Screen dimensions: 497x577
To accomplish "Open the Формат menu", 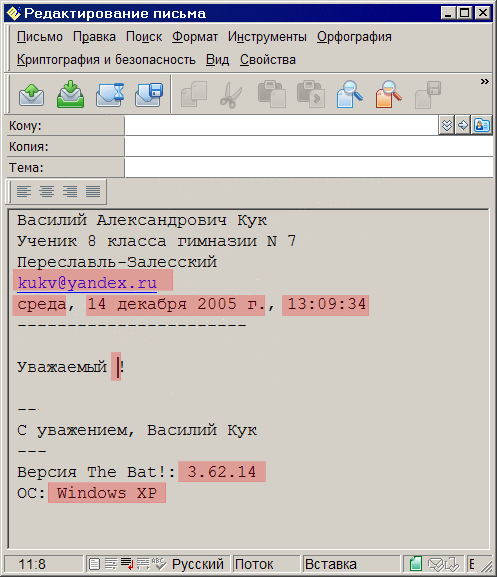I will tap(195, 37).
